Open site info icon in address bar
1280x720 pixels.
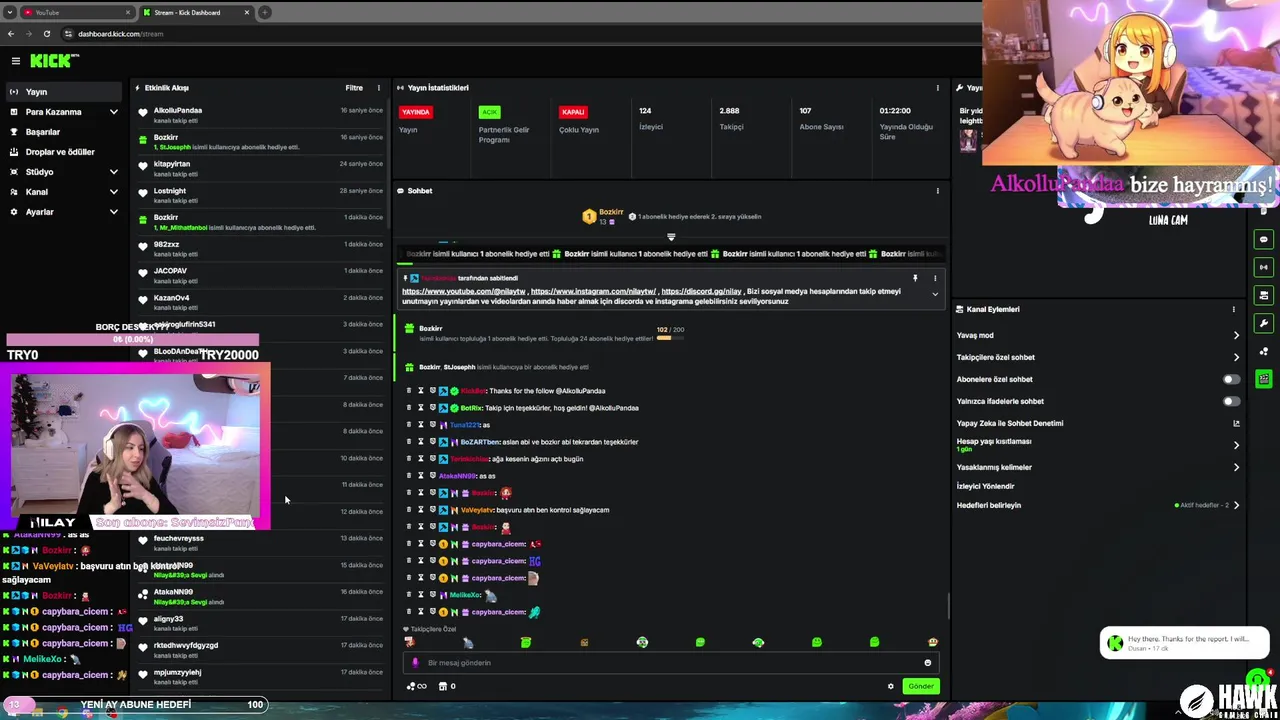[68, 34]
